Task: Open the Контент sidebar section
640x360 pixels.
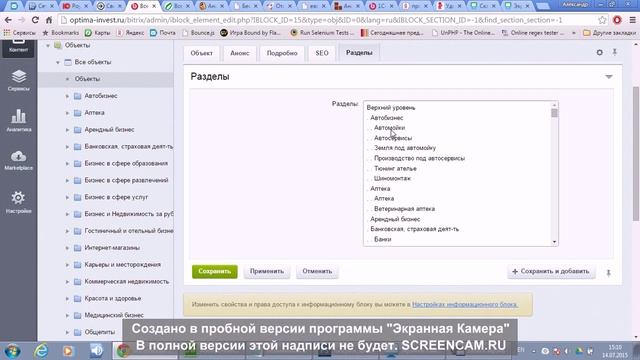Action: [x=18, y=47]
